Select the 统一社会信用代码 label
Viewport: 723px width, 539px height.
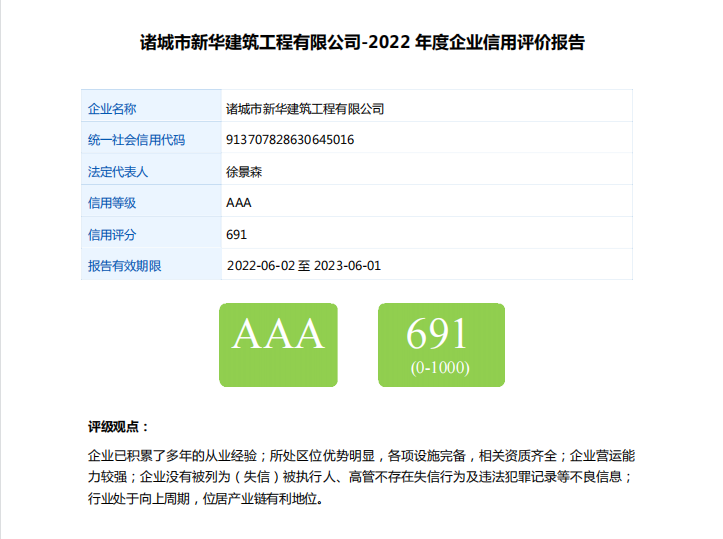click(x=136, y=140)
